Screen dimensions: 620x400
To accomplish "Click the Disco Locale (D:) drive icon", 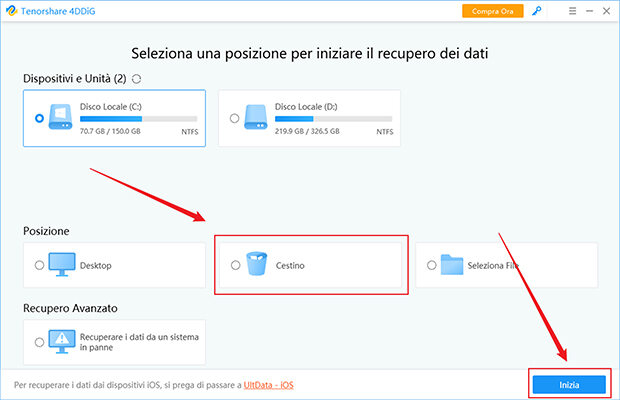I will (x=256, y=117).
